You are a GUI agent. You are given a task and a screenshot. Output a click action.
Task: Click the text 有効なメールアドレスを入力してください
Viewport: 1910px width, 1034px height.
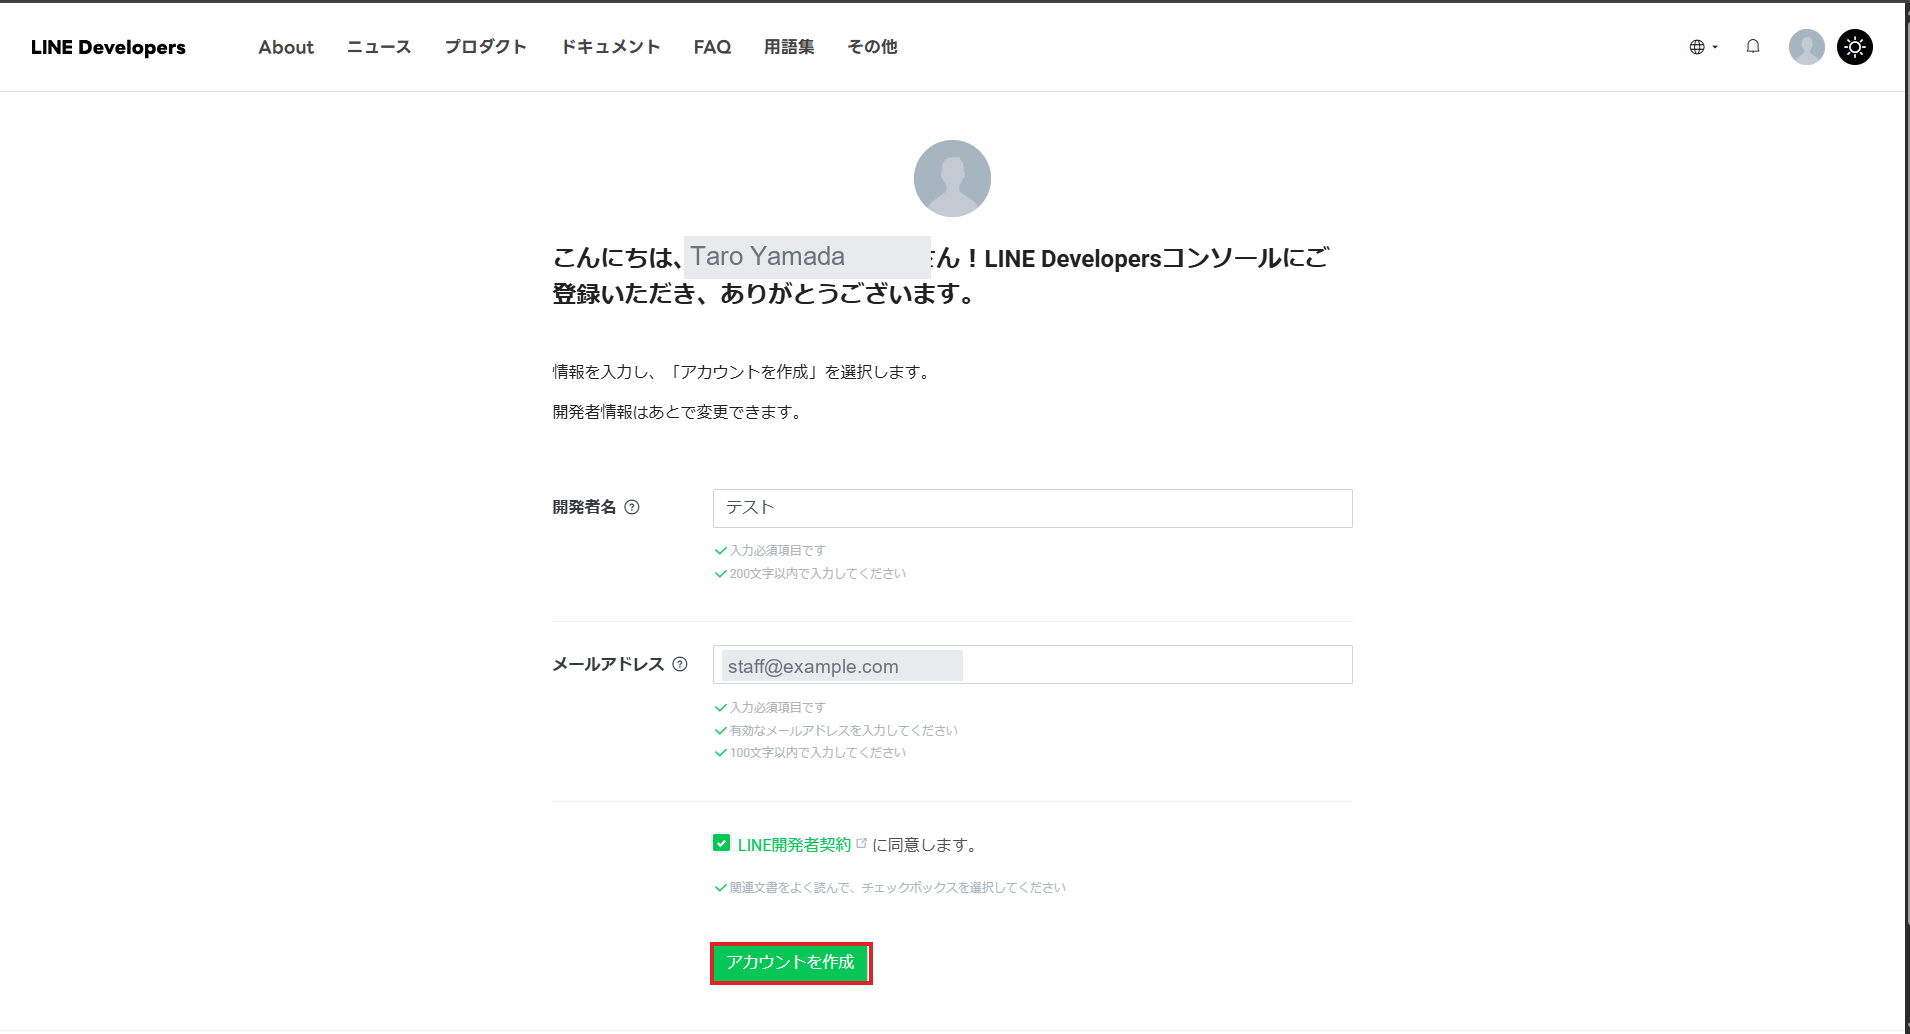[x=844, y=731]
